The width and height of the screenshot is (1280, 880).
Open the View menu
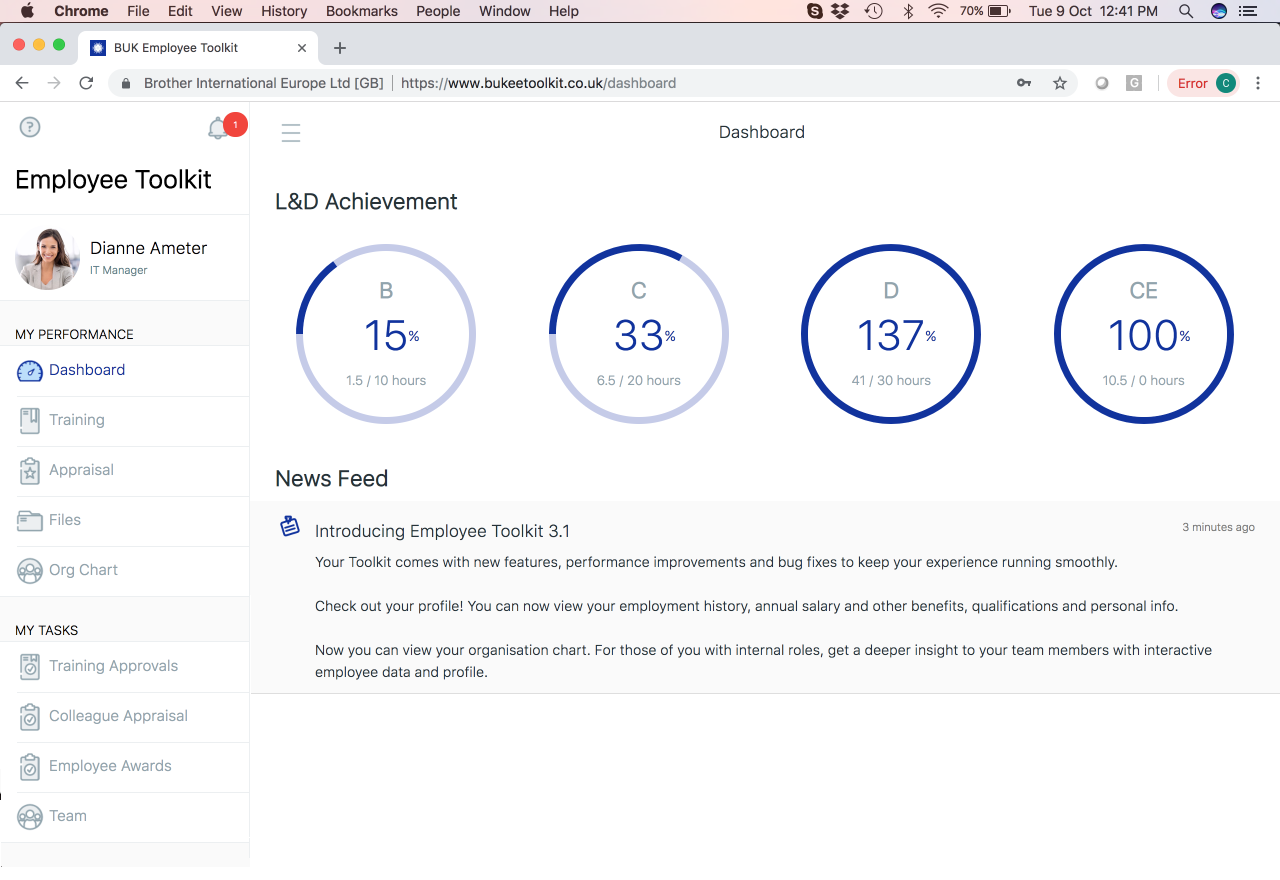[x=227, y=11]
